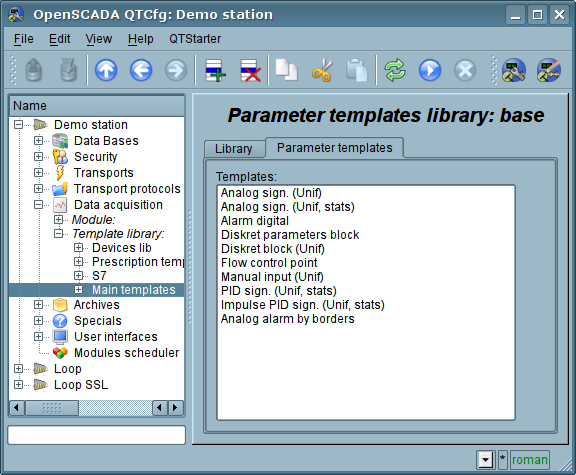Launch second QTStarter module icon in toolbar

click(549, 70)
